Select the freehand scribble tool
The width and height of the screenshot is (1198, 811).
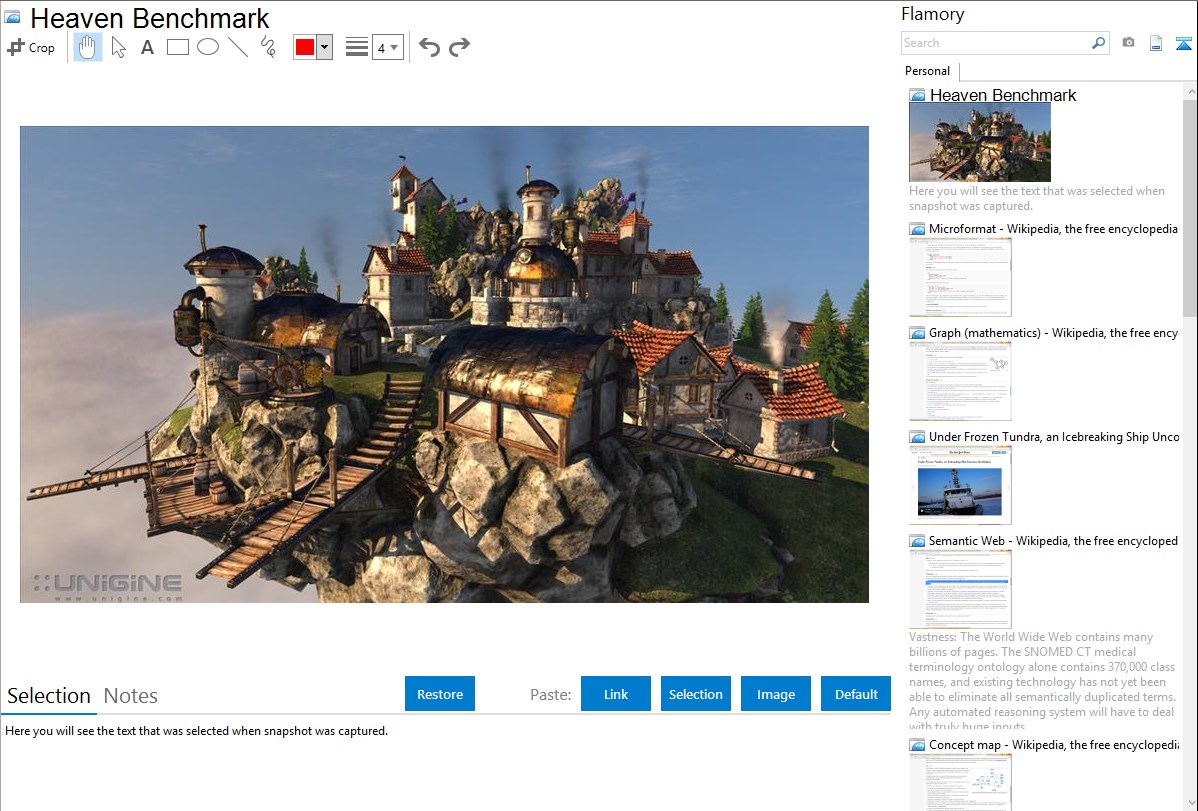tap(268, 47)
